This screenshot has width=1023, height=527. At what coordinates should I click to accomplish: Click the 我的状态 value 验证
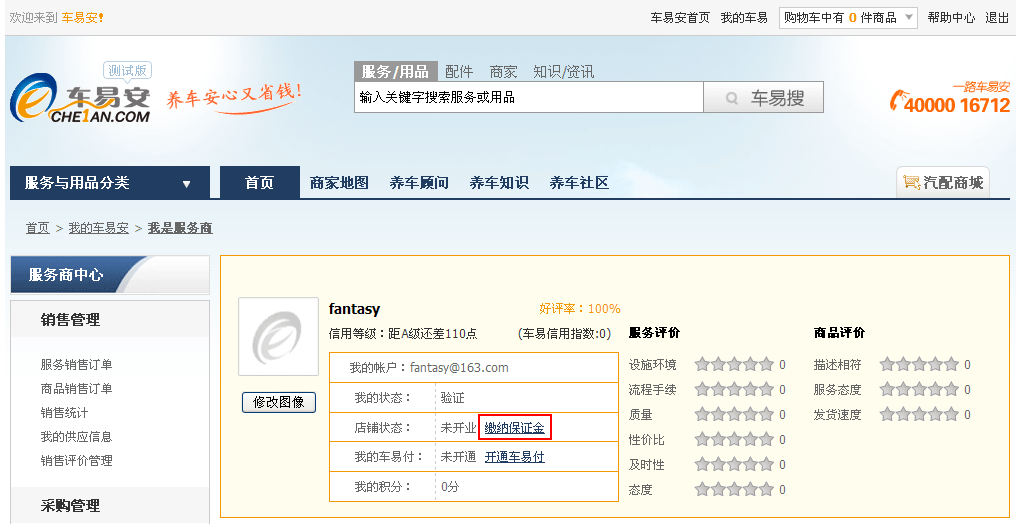[453, 398]
